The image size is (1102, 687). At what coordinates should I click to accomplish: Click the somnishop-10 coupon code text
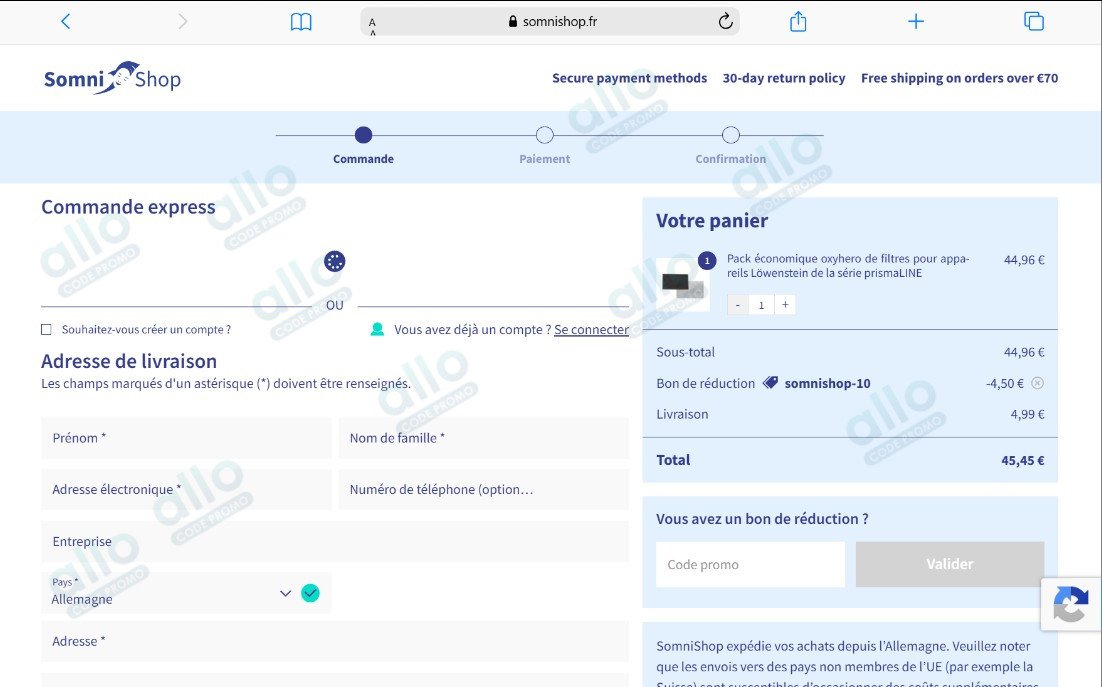[x=827, y=384]
